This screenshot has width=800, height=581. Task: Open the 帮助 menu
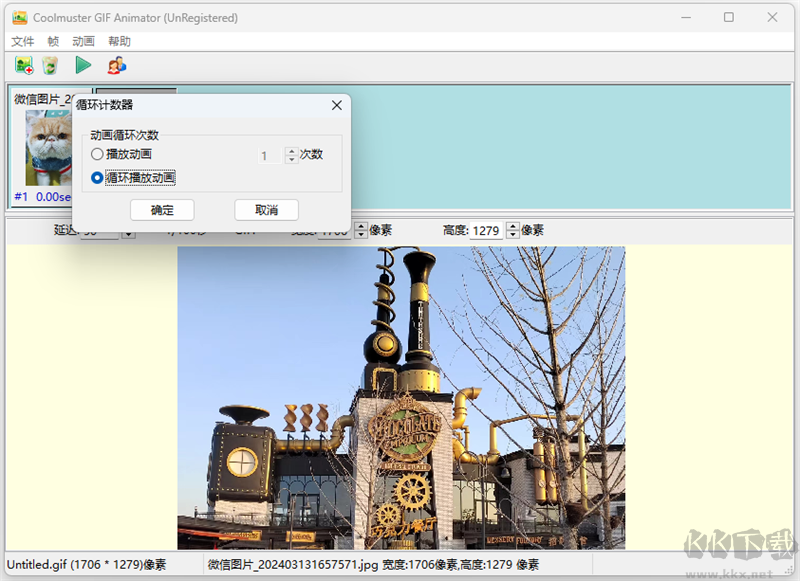(x=119, y=41)
